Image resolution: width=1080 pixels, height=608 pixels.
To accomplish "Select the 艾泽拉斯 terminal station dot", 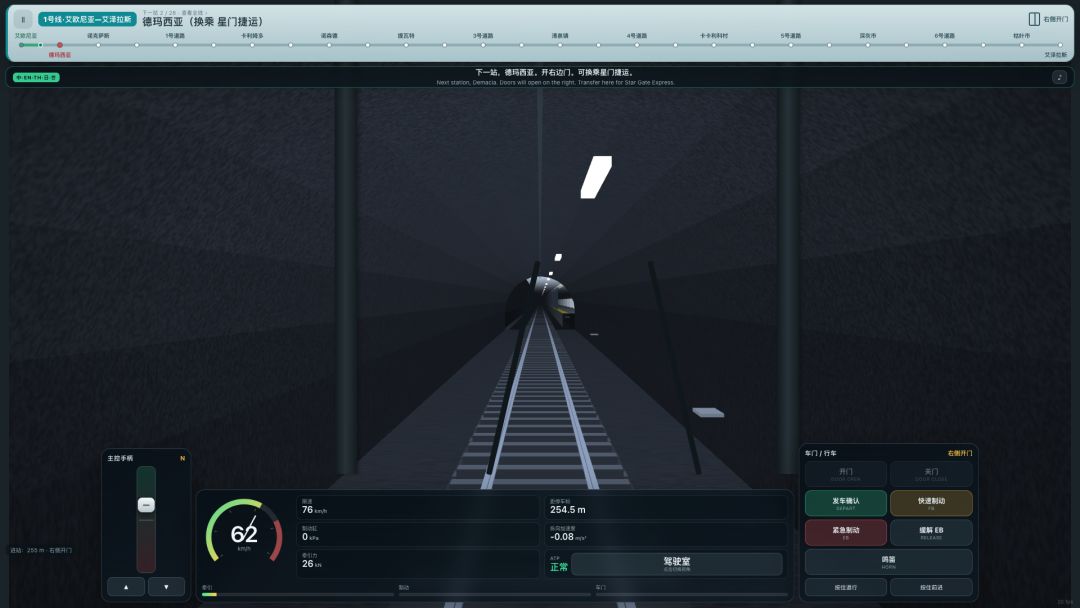I will (1060, 45).
